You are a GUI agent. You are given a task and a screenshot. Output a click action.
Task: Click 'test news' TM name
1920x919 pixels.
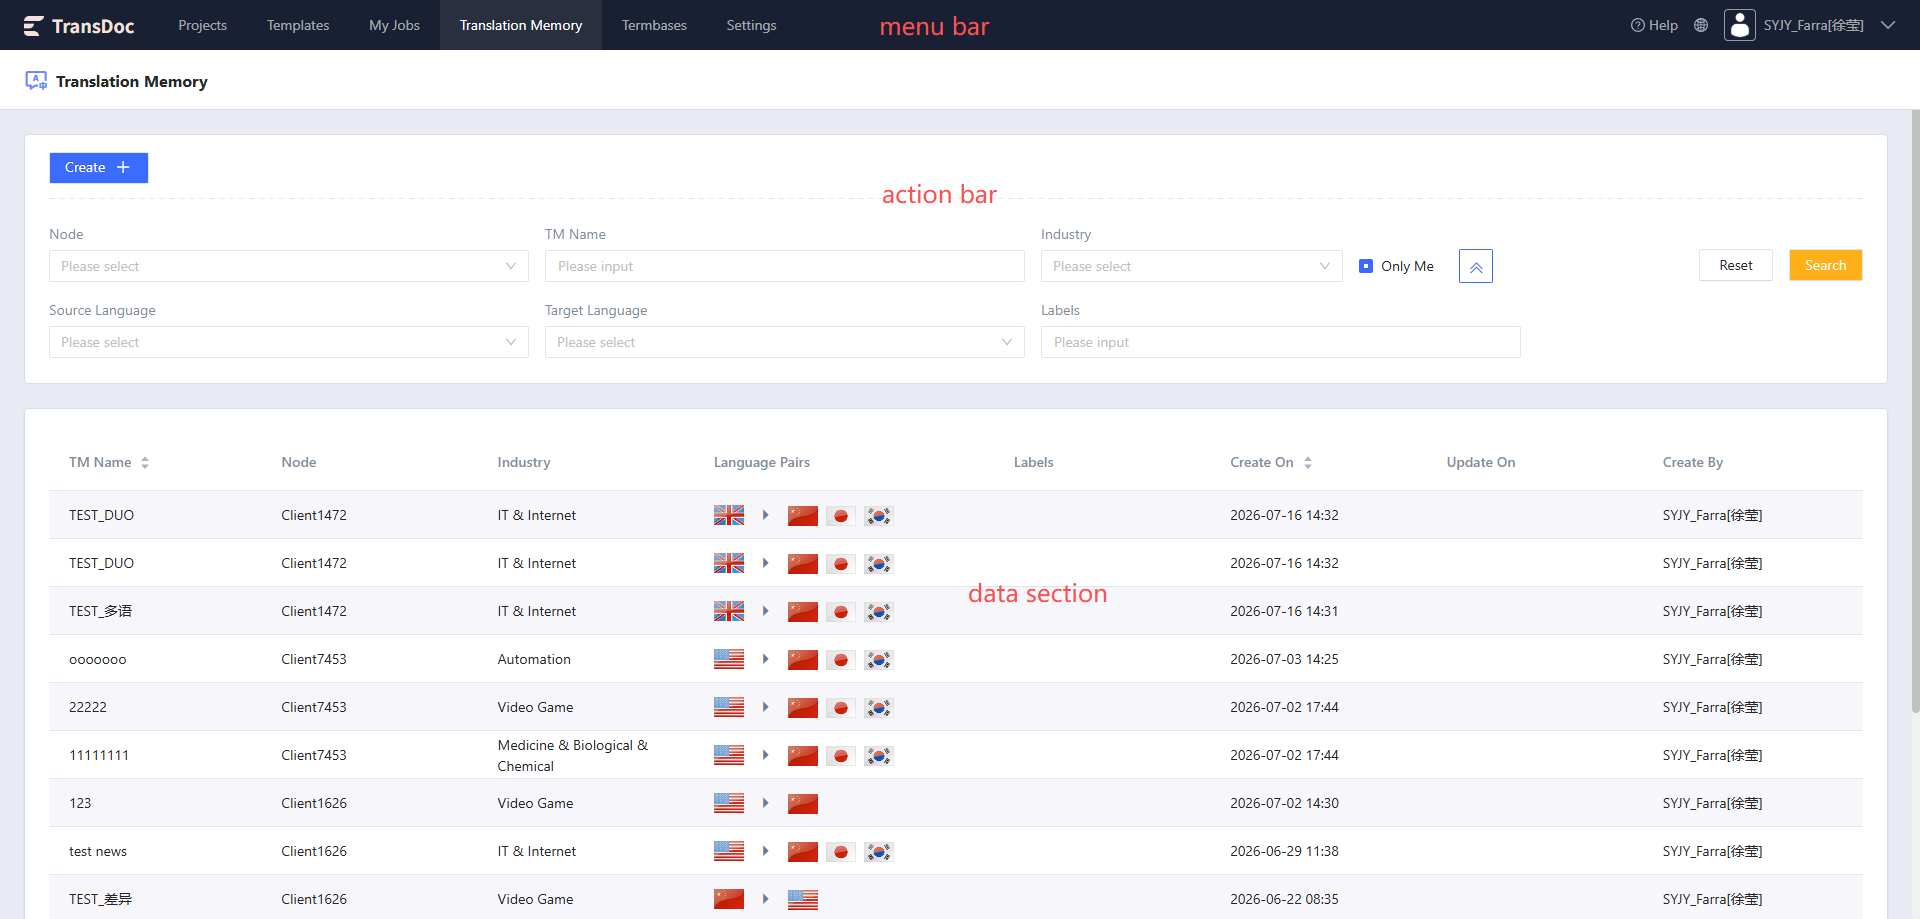(98, 851)
